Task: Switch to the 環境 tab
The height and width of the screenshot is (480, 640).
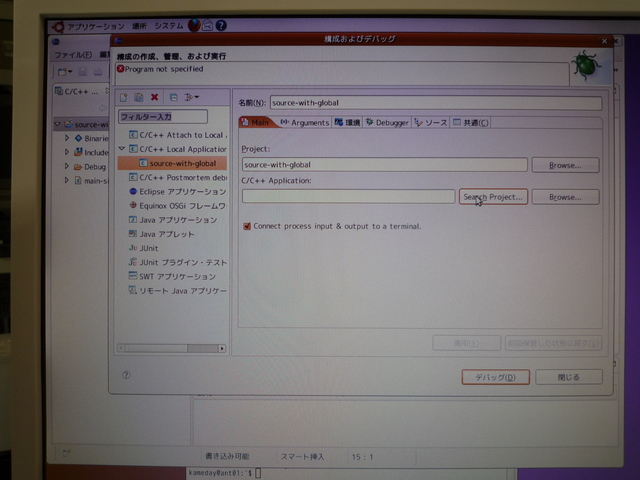Action: click(347, 122)
